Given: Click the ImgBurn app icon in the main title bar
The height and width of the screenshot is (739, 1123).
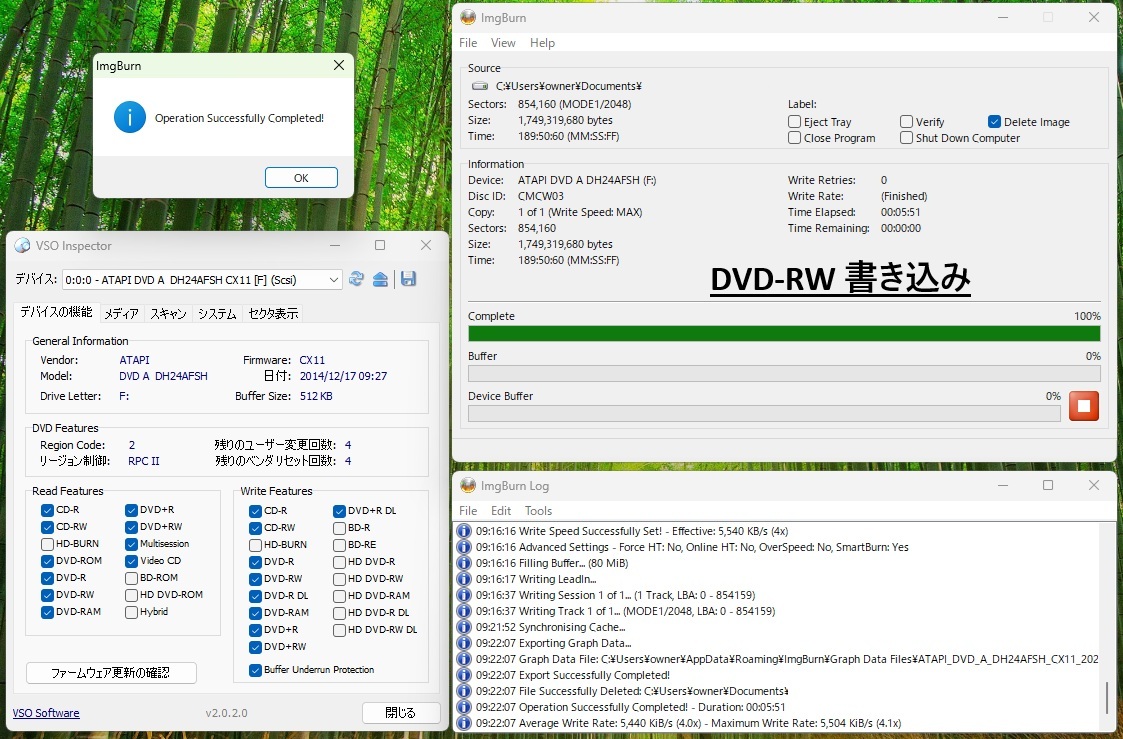Looking at the screenshot, I should pyautogui.click(x=468, y=17).
